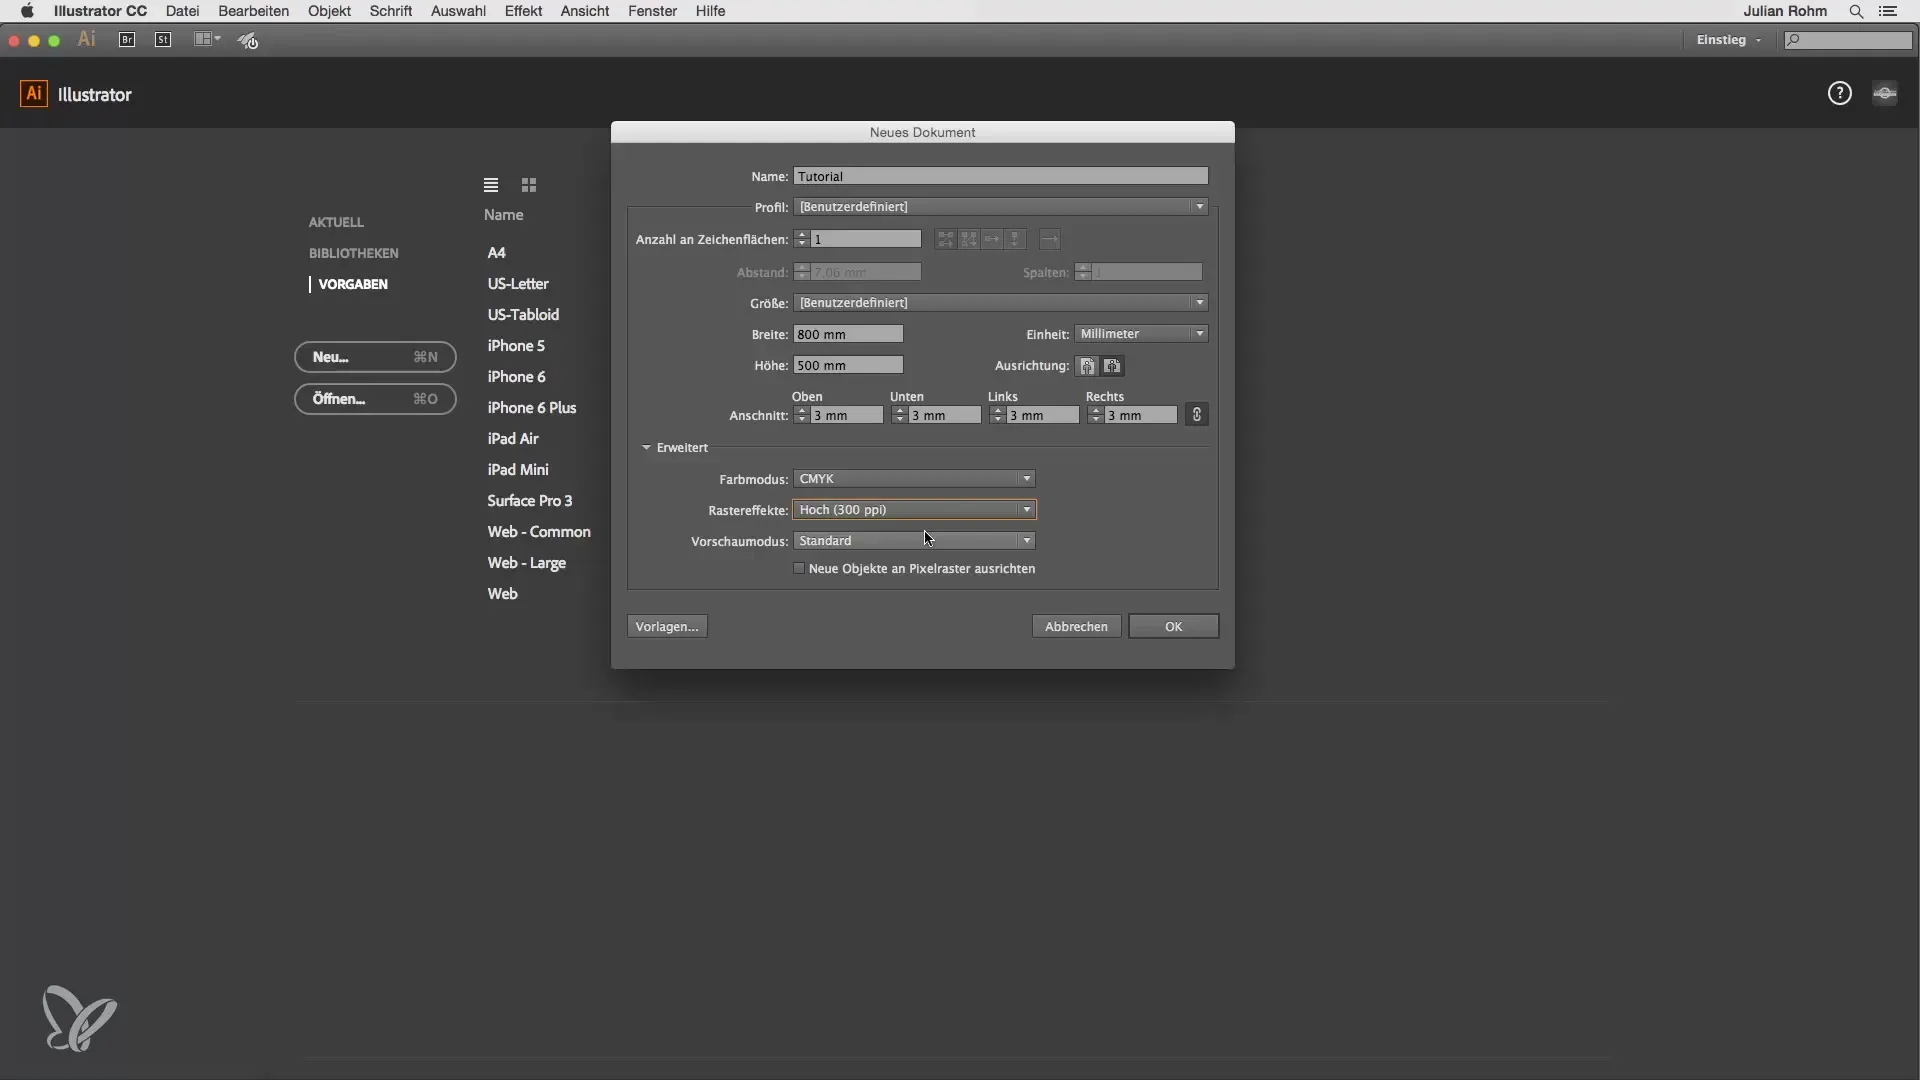The height and width of the screenshot is (1080, 1920).
Task: Adjust the Anzahl an Zeichenflächen stepper
Action: click(802, 239)
